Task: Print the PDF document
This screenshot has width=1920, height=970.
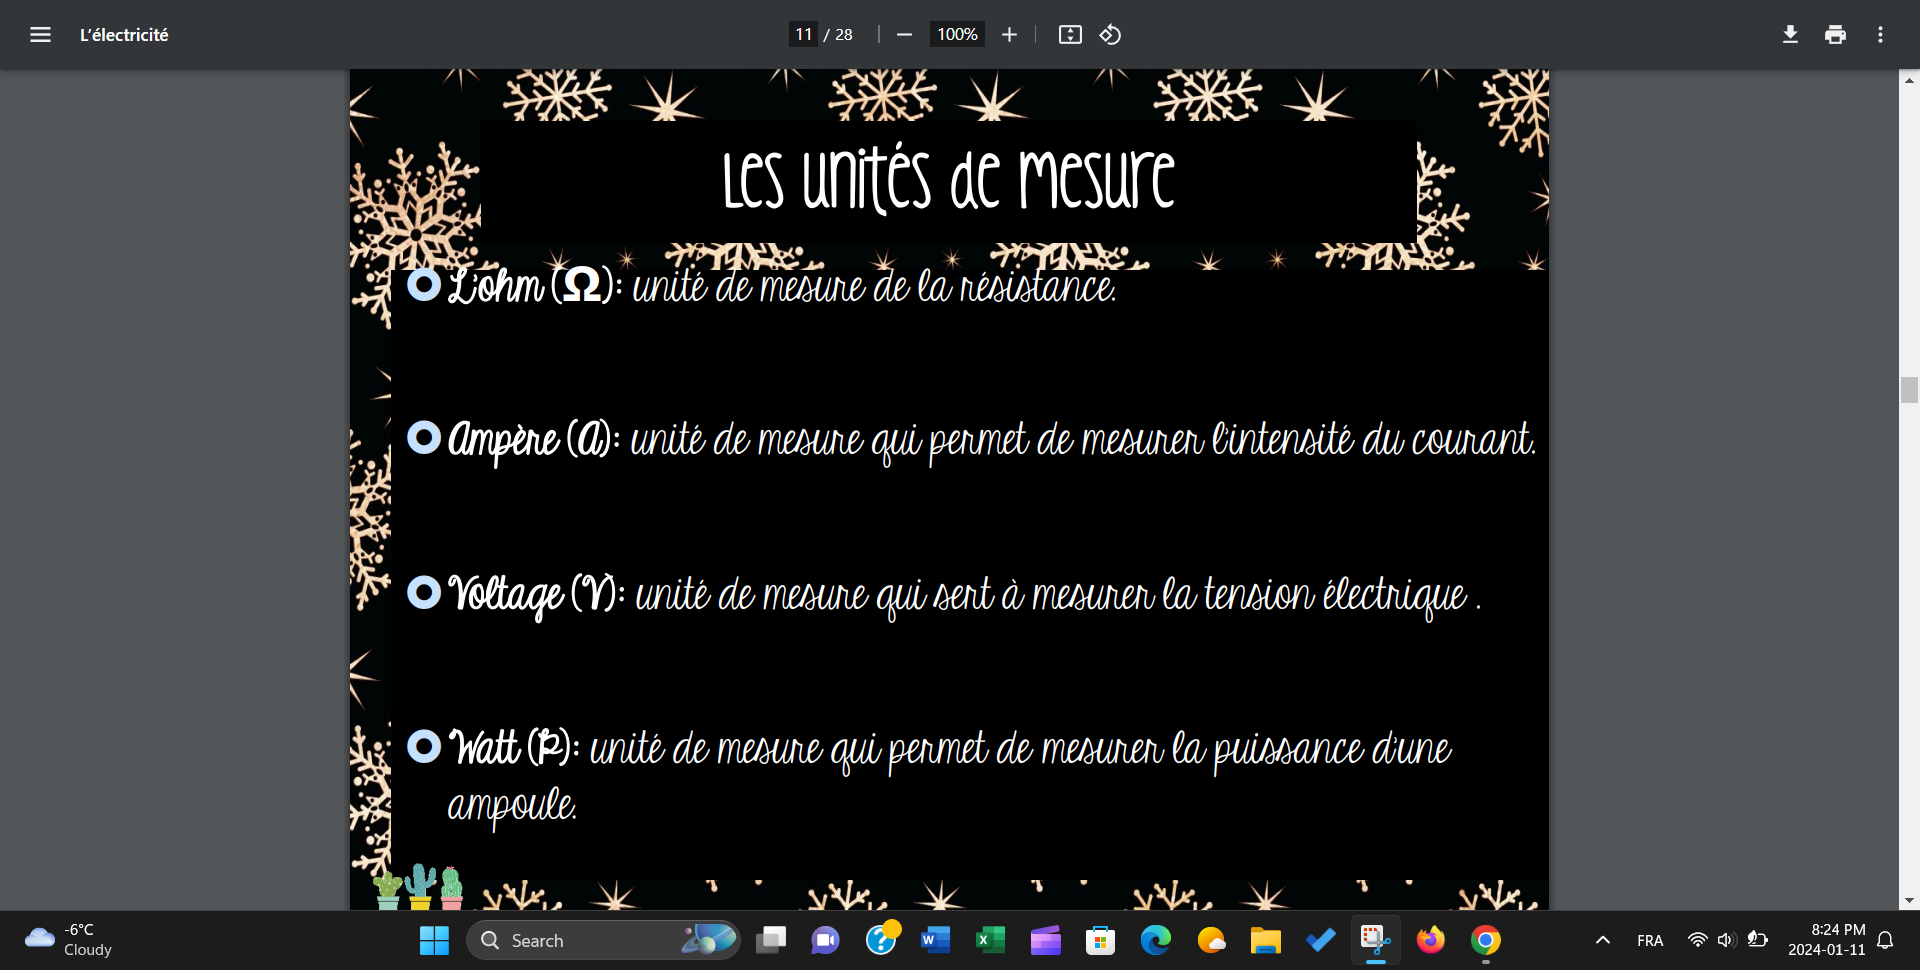Action: (x=1835, y=35)
